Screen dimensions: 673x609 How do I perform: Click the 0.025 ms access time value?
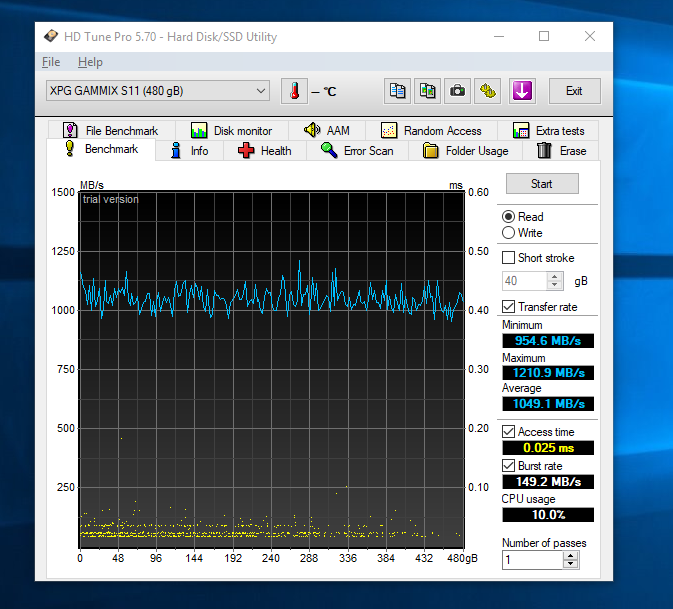point(548,448)
